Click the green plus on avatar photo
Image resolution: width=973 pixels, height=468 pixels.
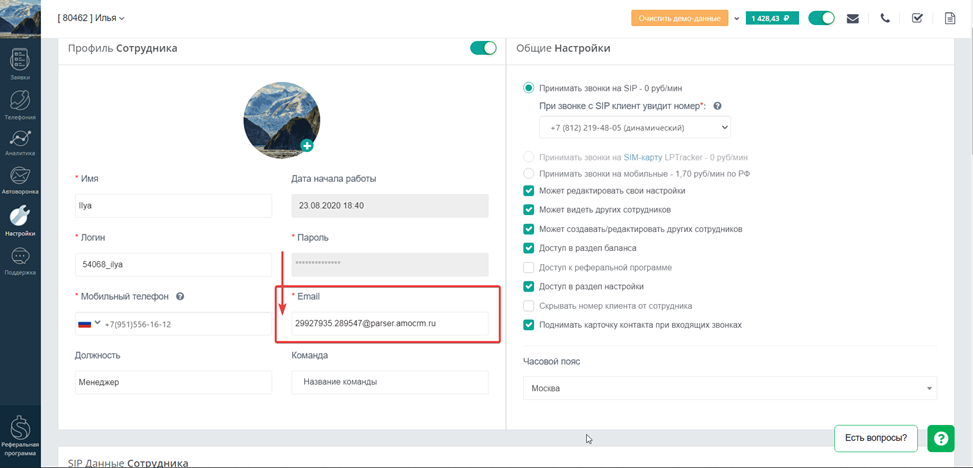click(307, 146)
